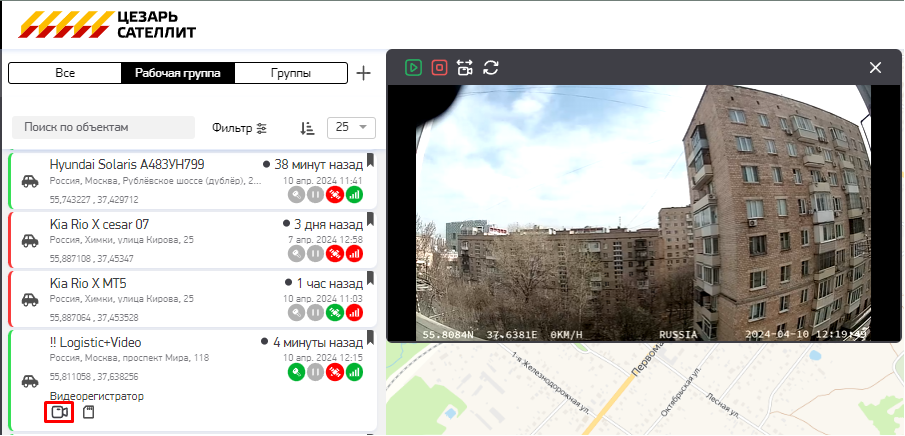Open the Группы tab
905x436 pixels.
(x=291, y=73)
